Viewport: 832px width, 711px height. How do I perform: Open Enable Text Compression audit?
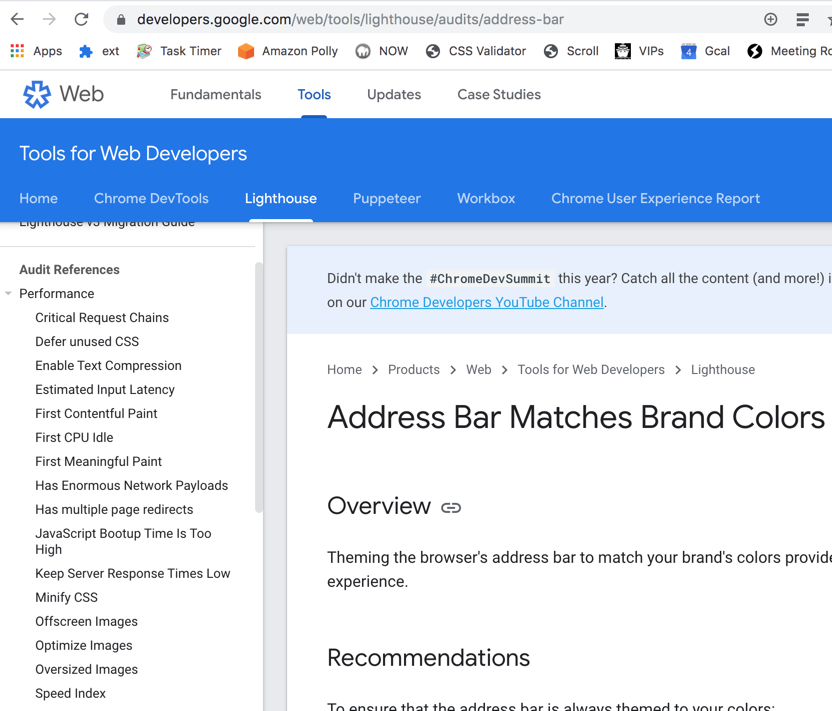point(108,366)
